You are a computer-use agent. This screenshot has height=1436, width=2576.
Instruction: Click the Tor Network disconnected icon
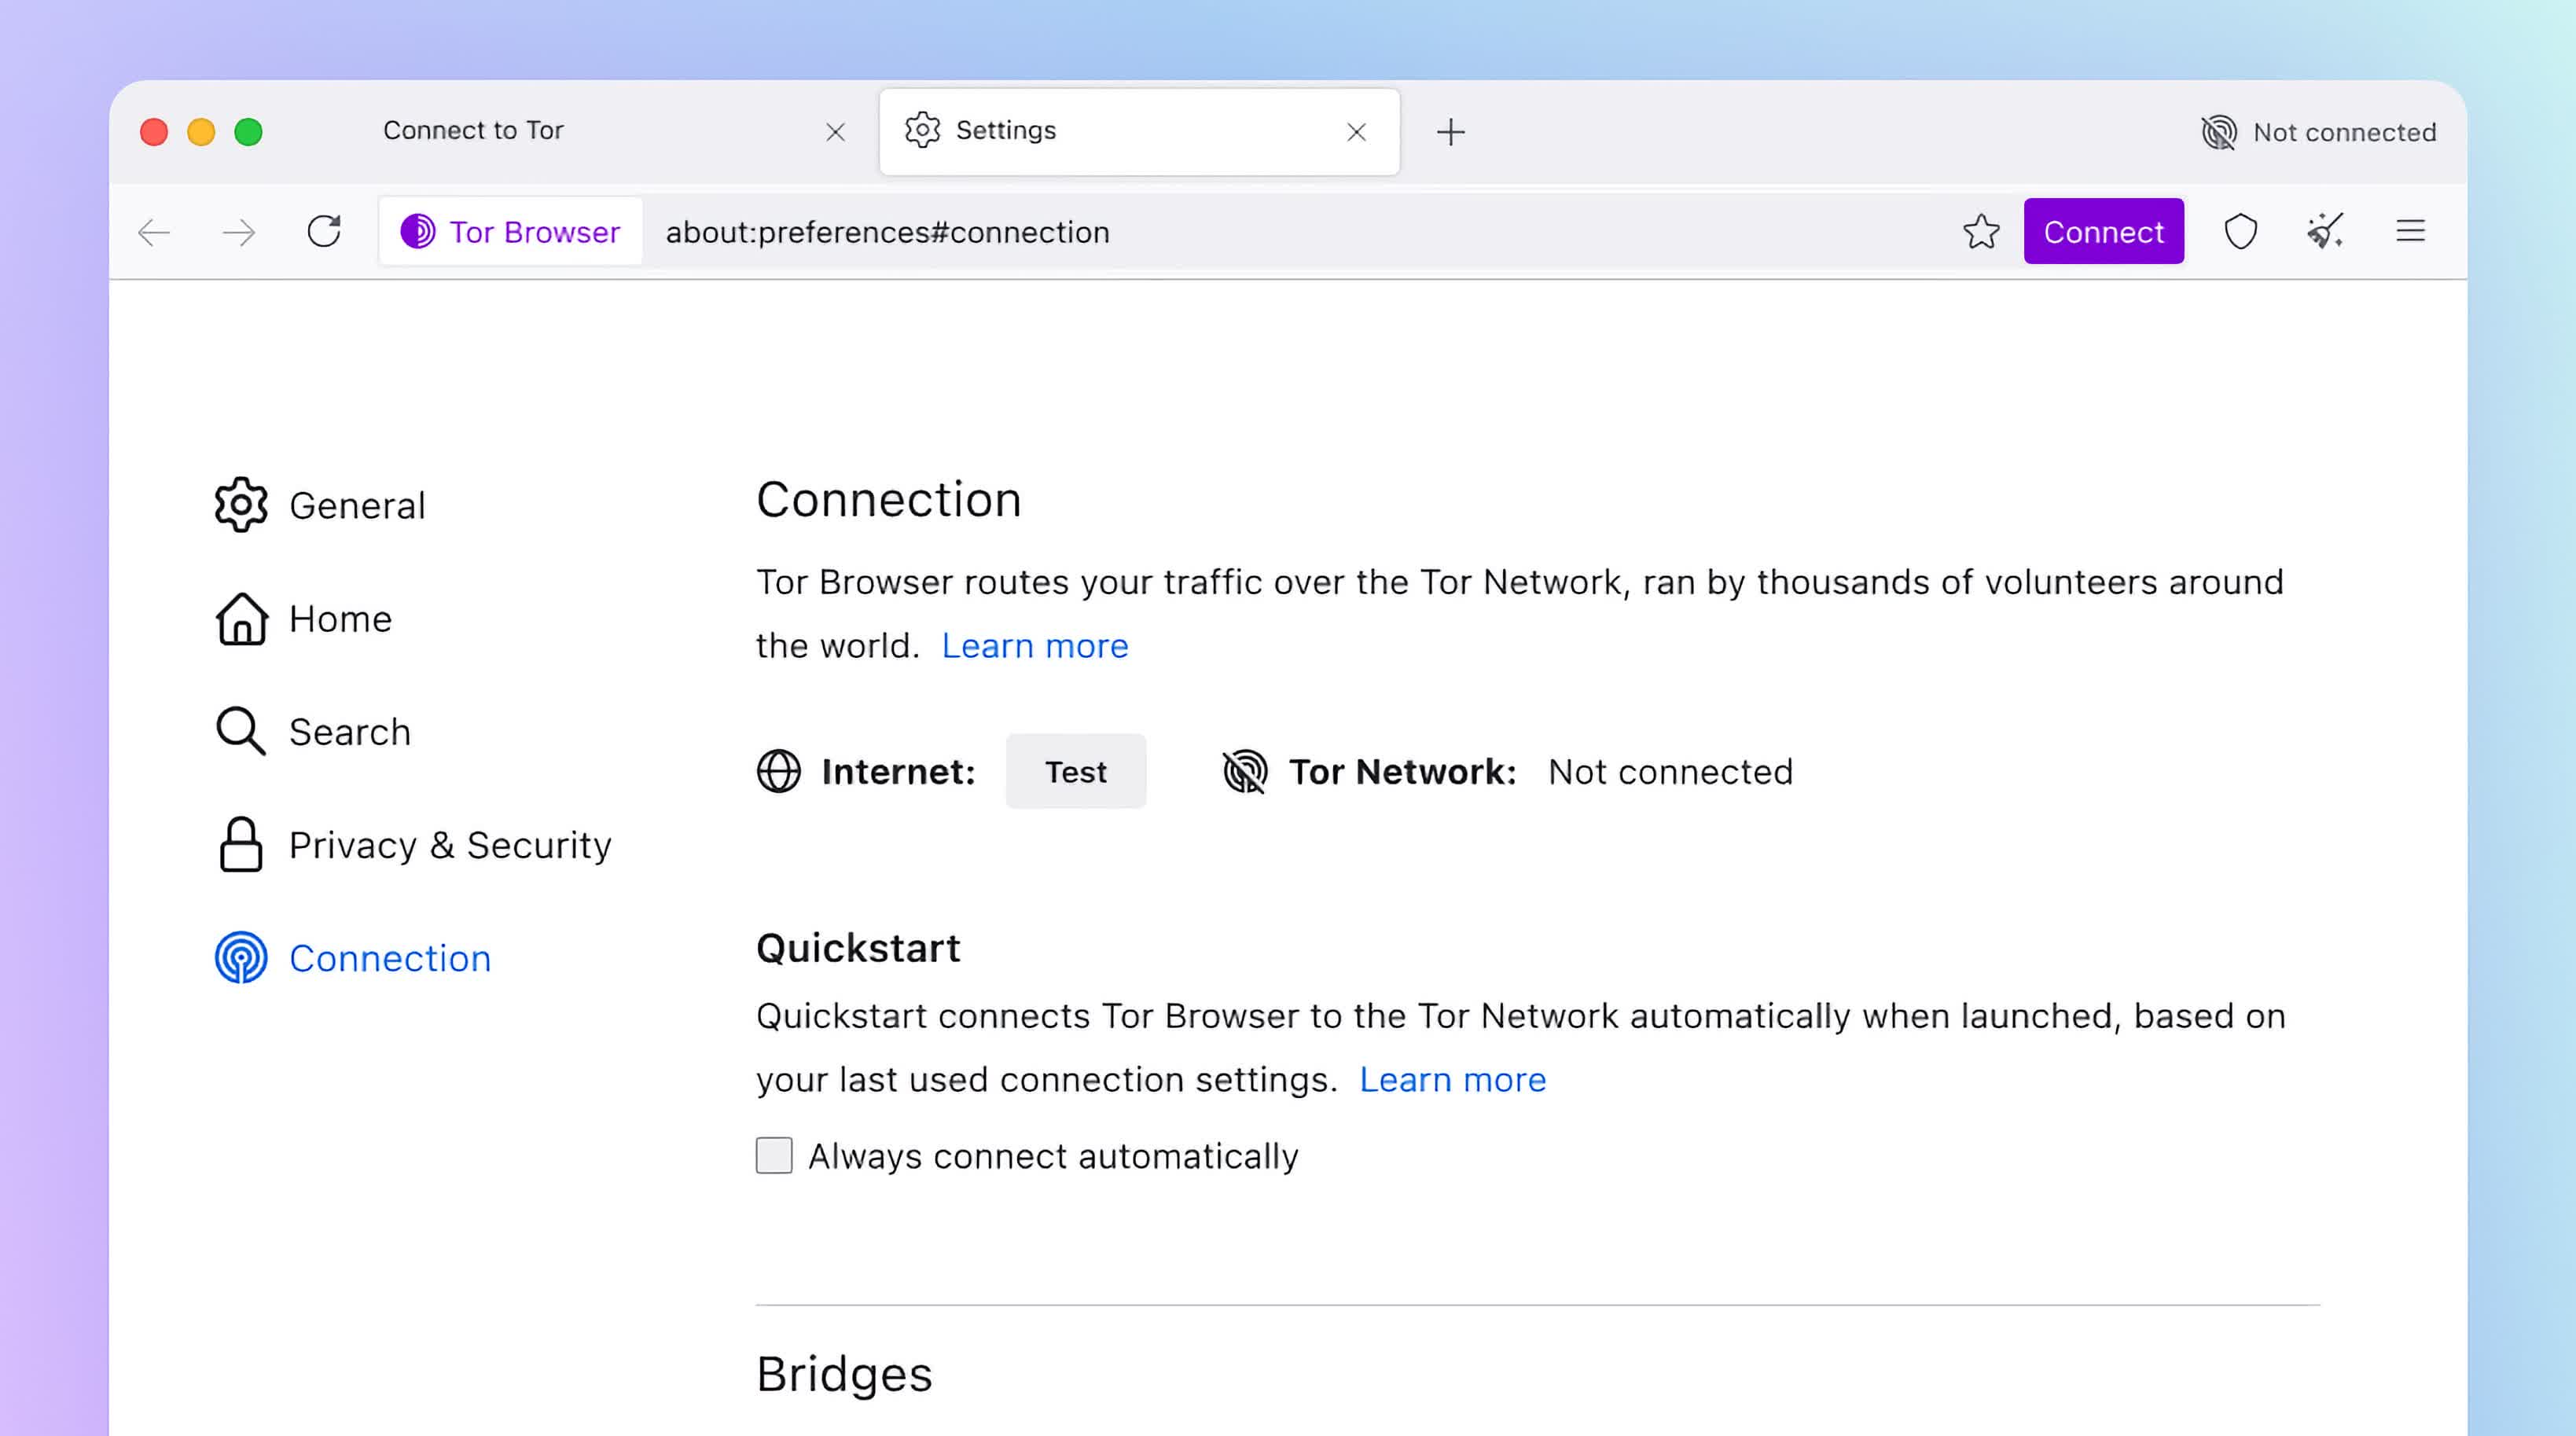pyautogui.click(x=1245, y=771)
